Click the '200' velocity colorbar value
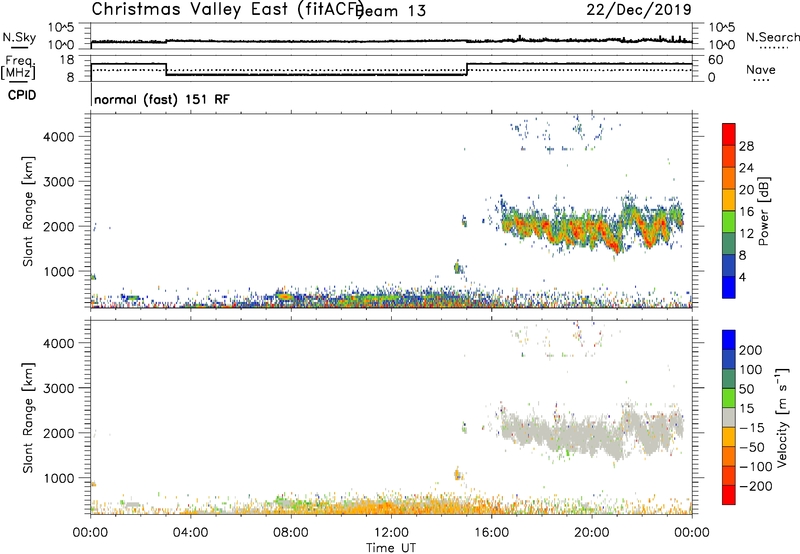The image size is (800, 554). point(751,350)
